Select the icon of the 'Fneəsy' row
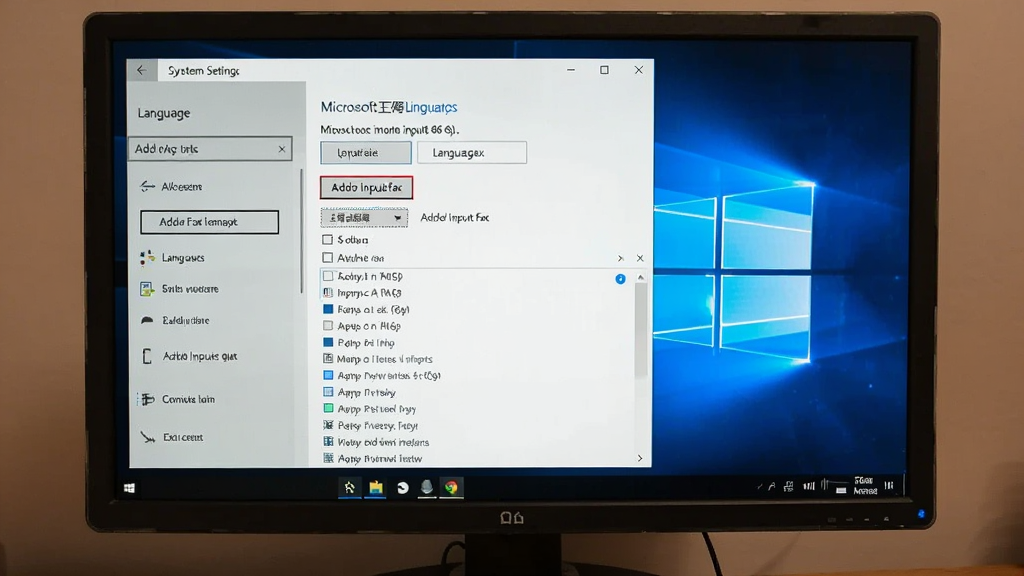 [x=328, y=425]
